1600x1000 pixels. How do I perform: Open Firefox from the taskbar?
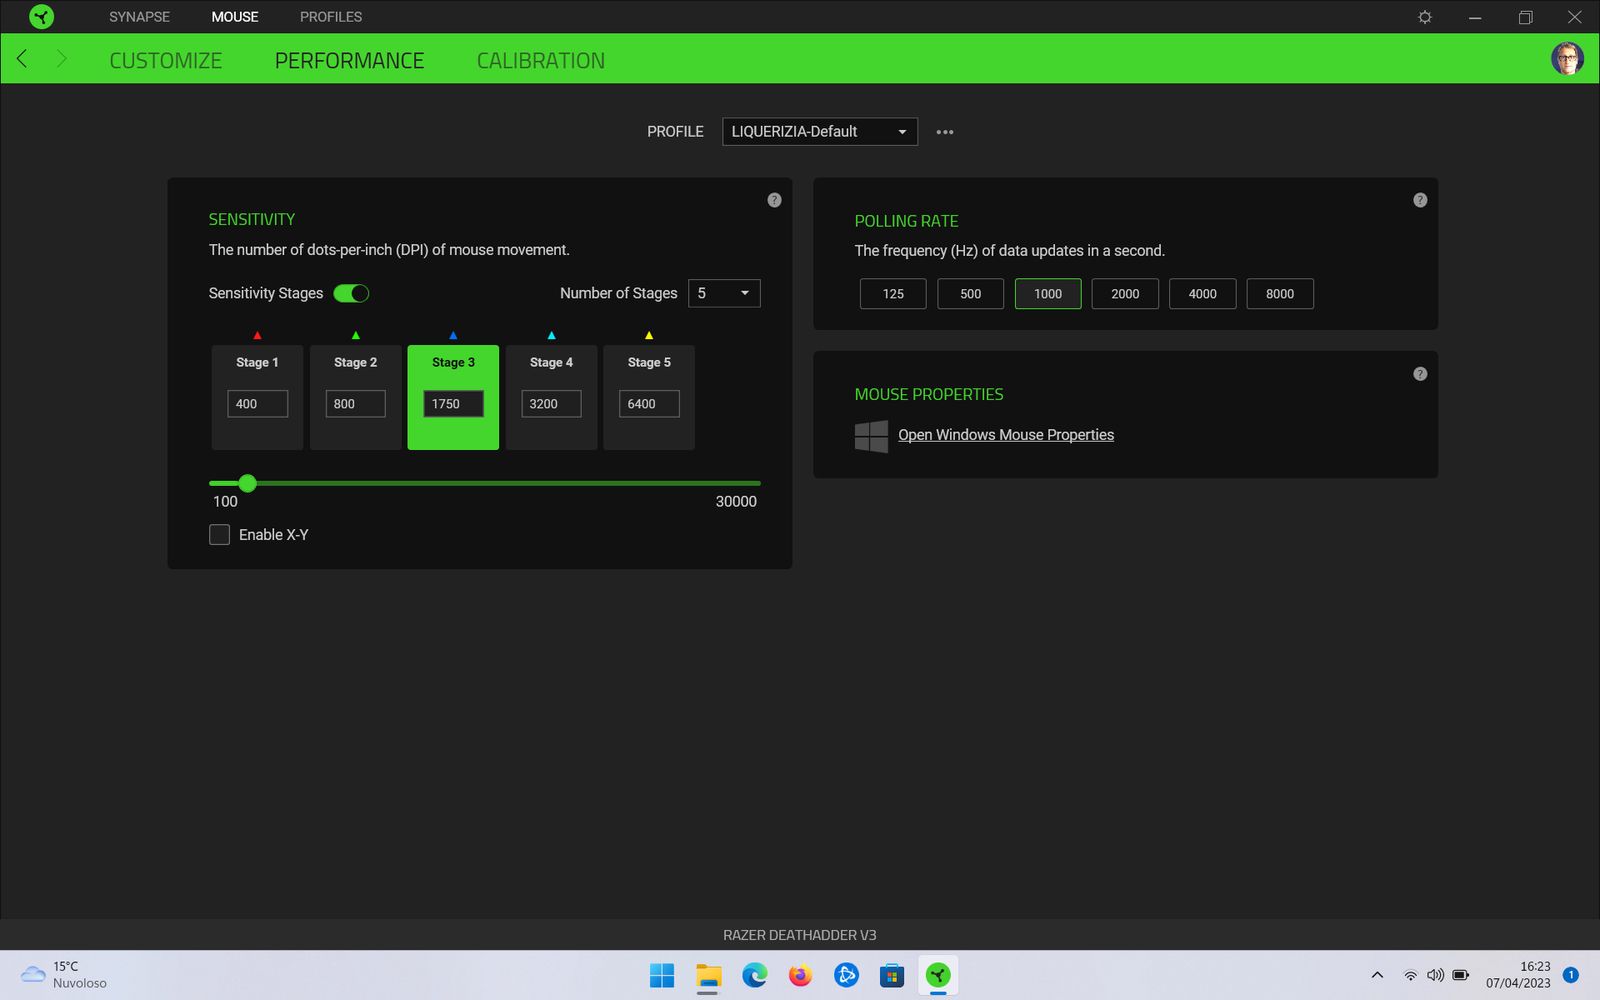(x=800, y=975)
